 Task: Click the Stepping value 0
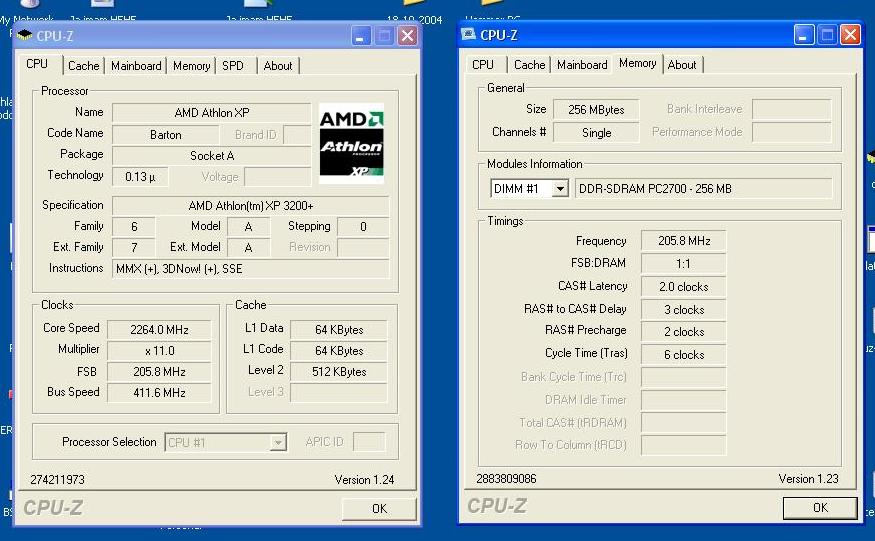click(x=363, y=227)
